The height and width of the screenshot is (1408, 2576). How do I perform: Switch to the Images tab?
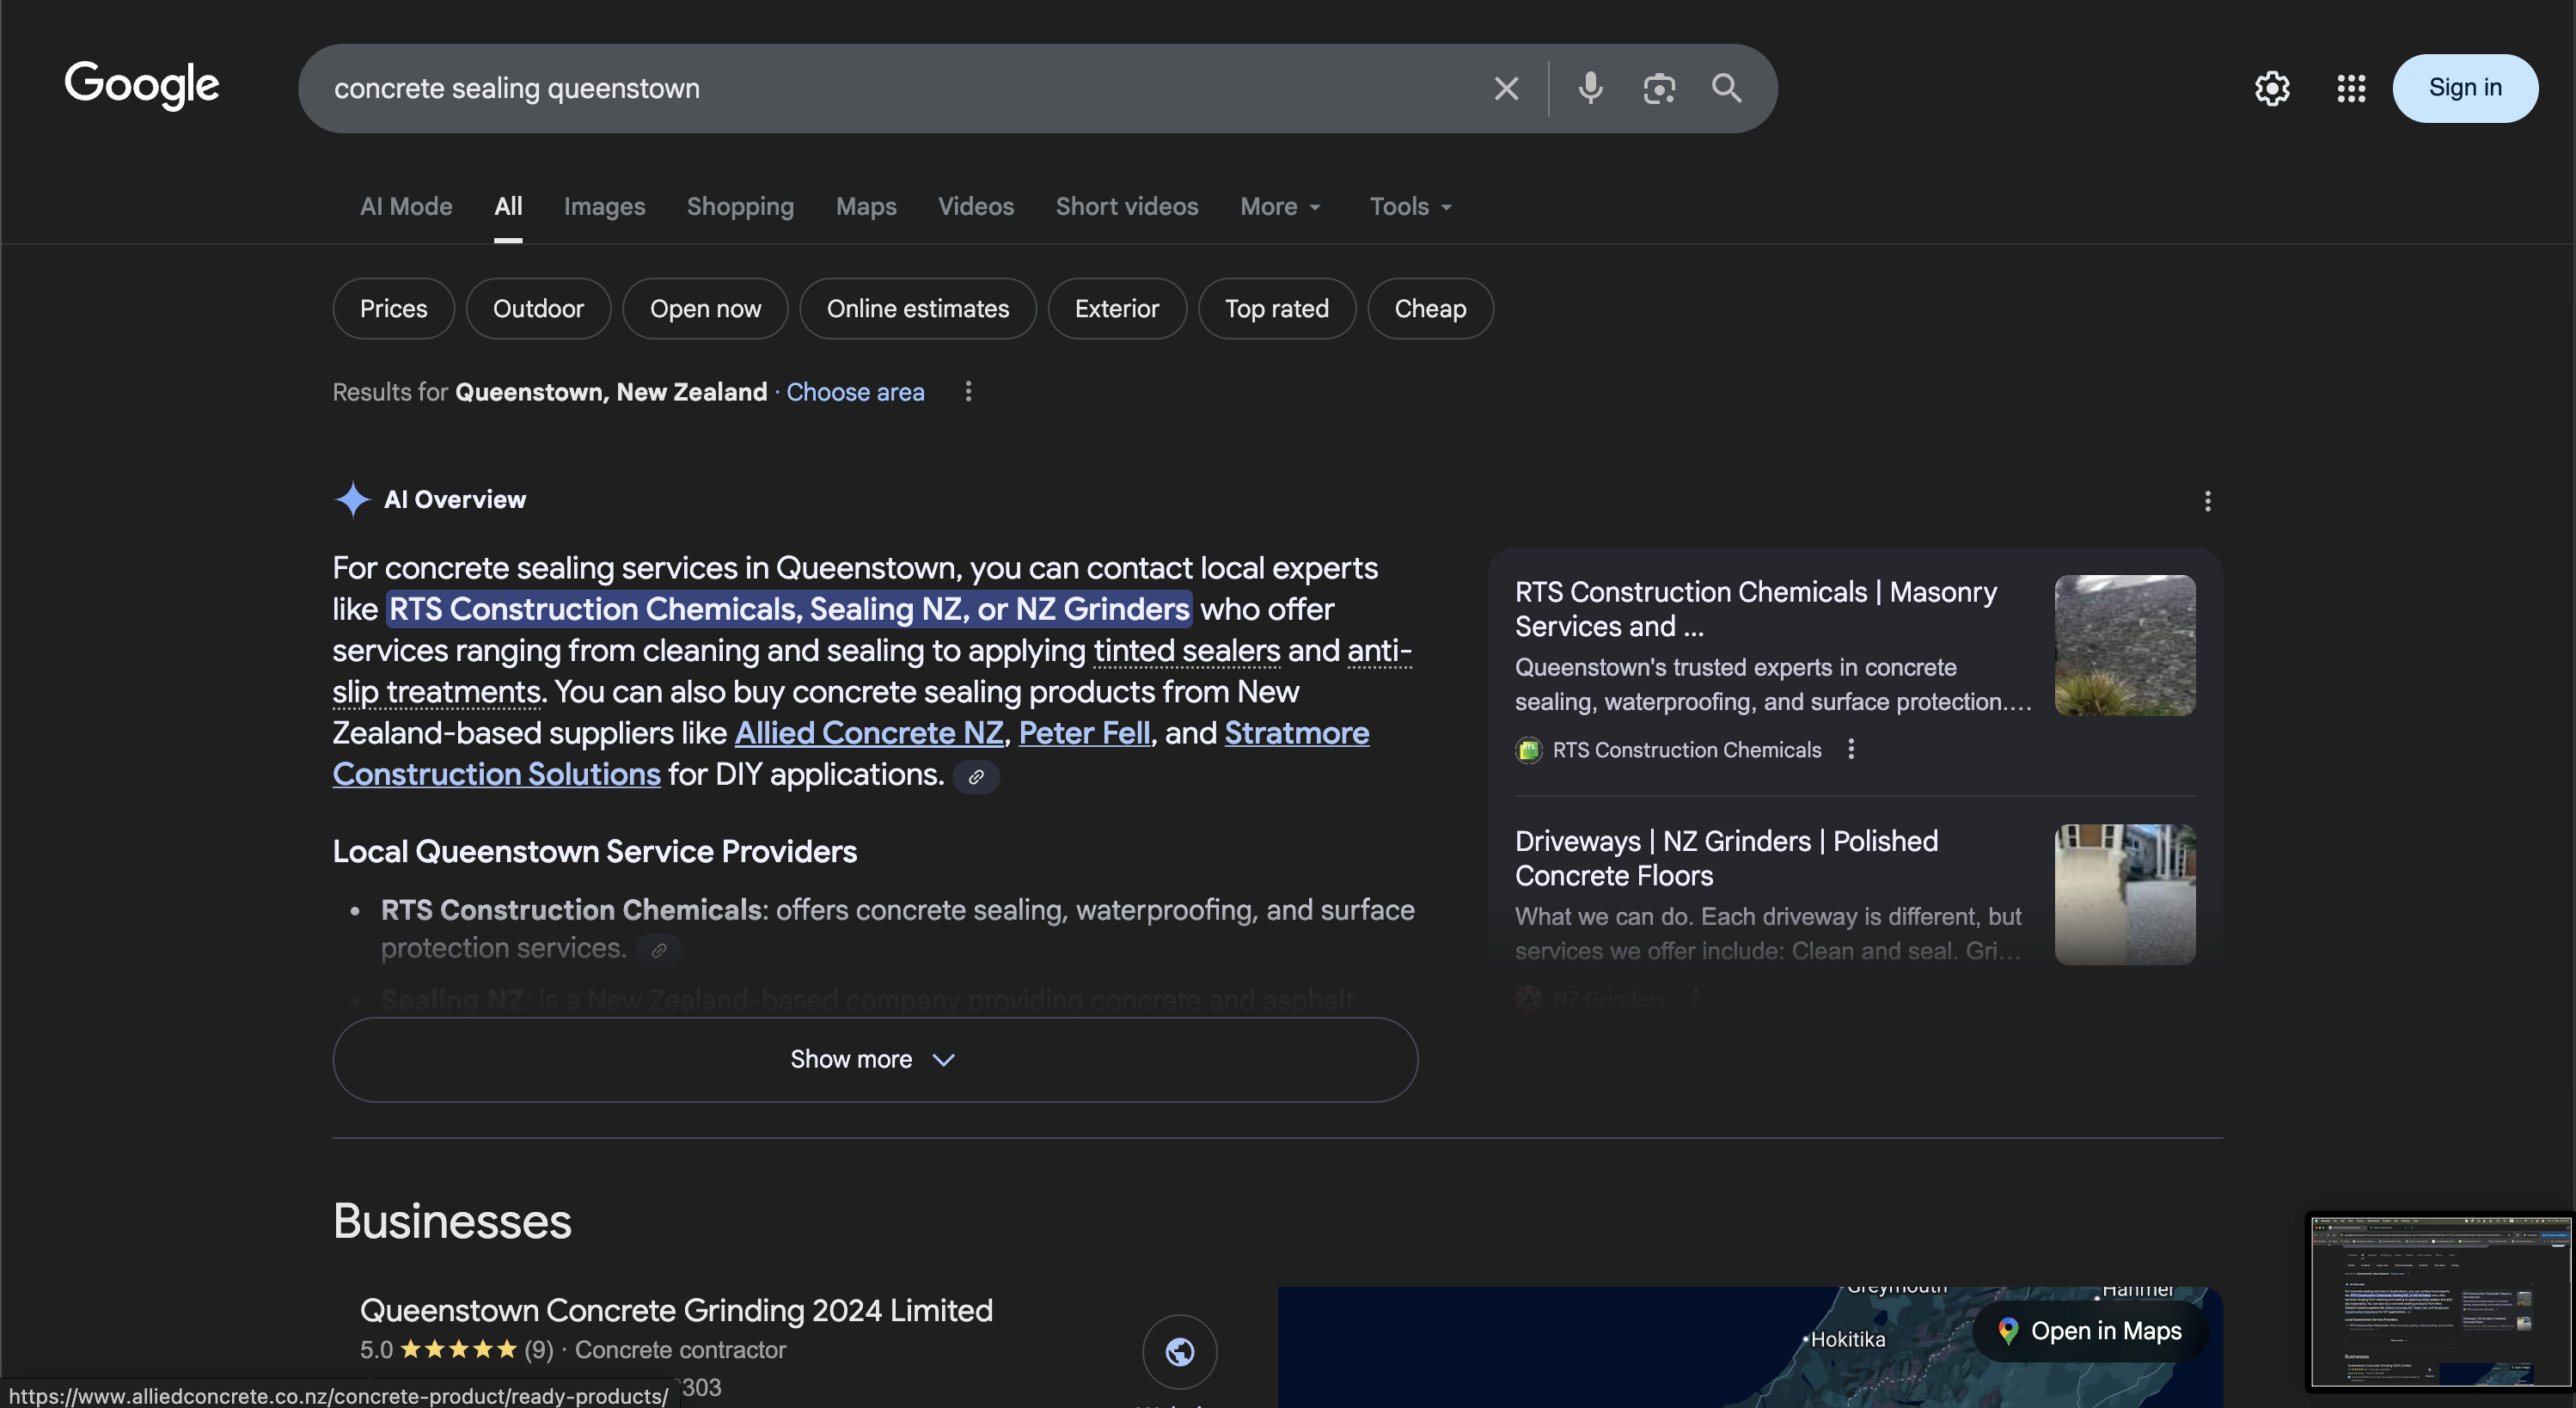point(604,207)
